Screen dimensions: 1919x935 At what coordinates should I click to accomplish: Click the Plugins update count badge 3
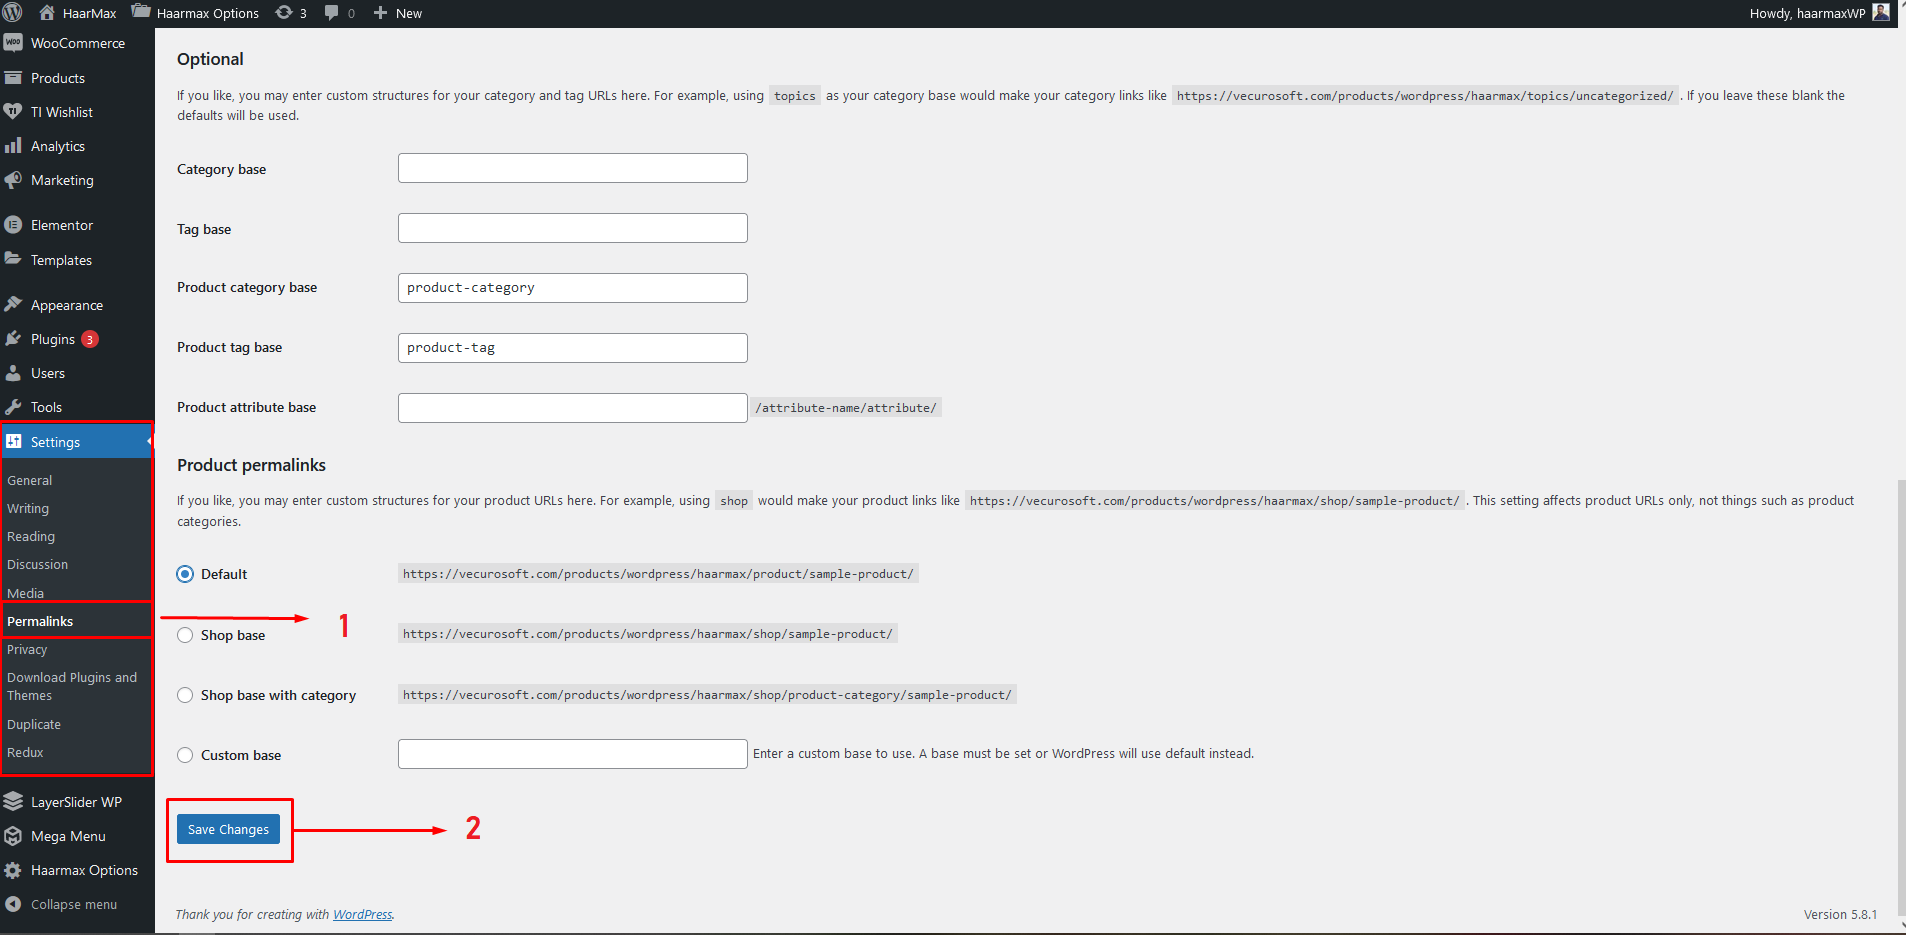tap(90, 339)
